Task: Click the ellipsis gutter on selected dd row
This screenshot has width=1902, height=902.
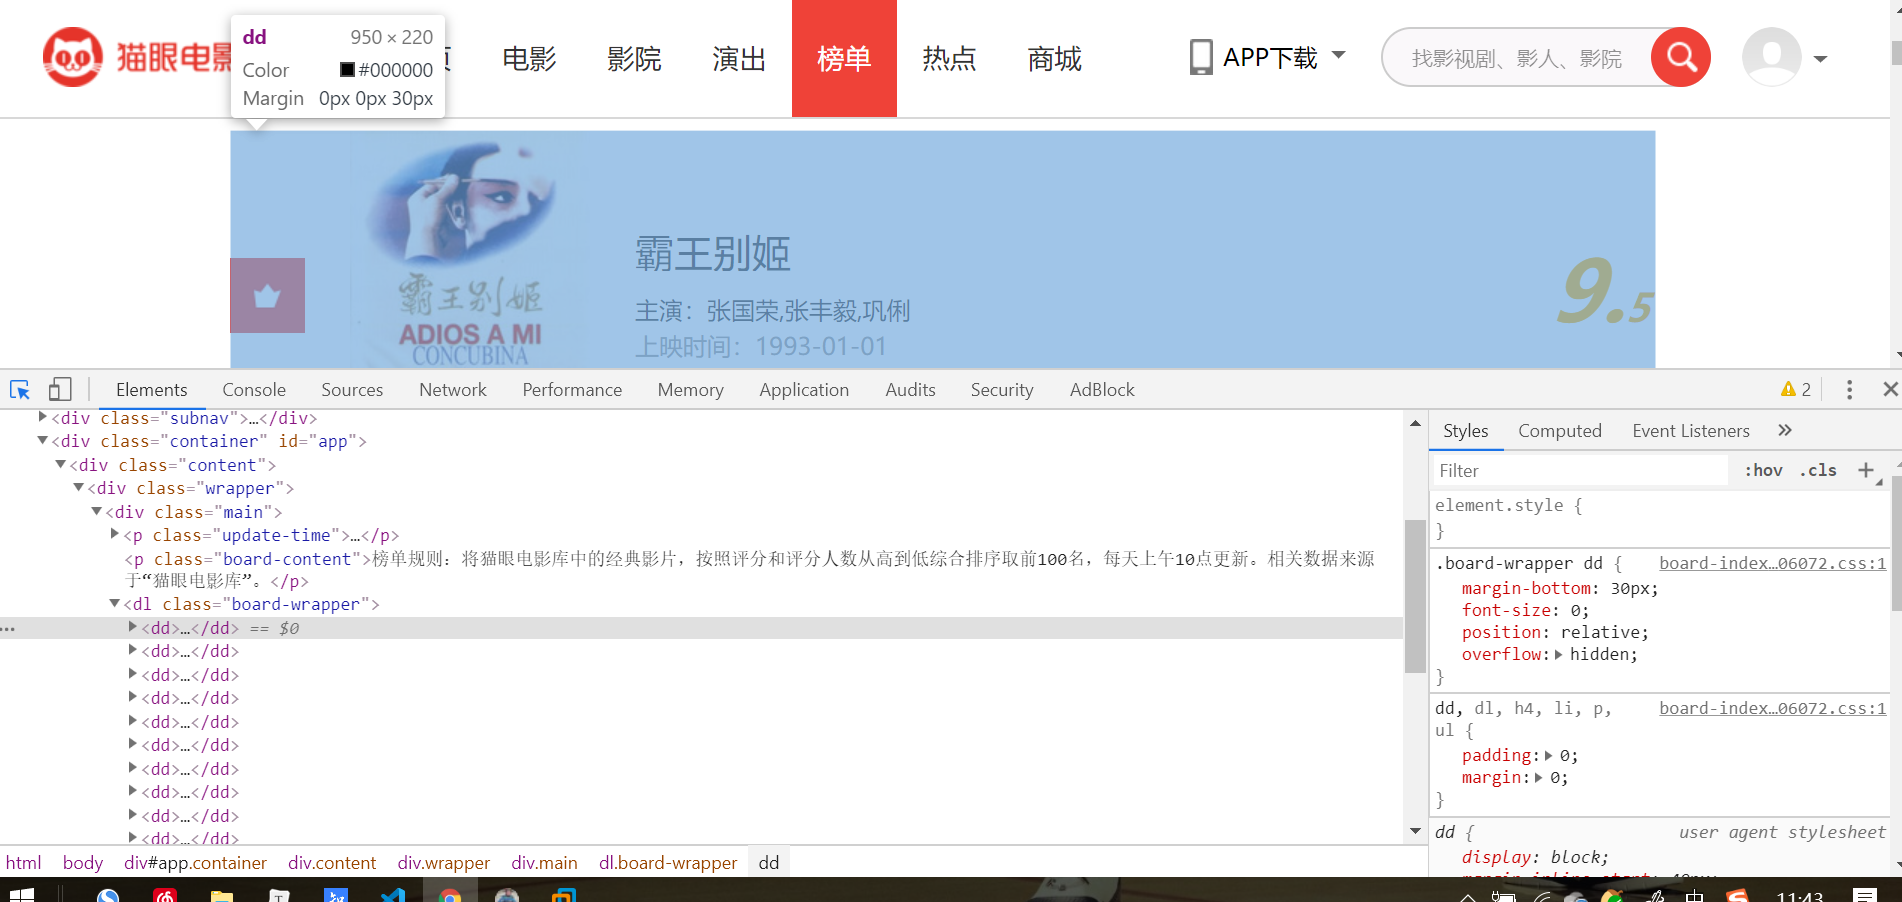Action: [x=8, y=628]
